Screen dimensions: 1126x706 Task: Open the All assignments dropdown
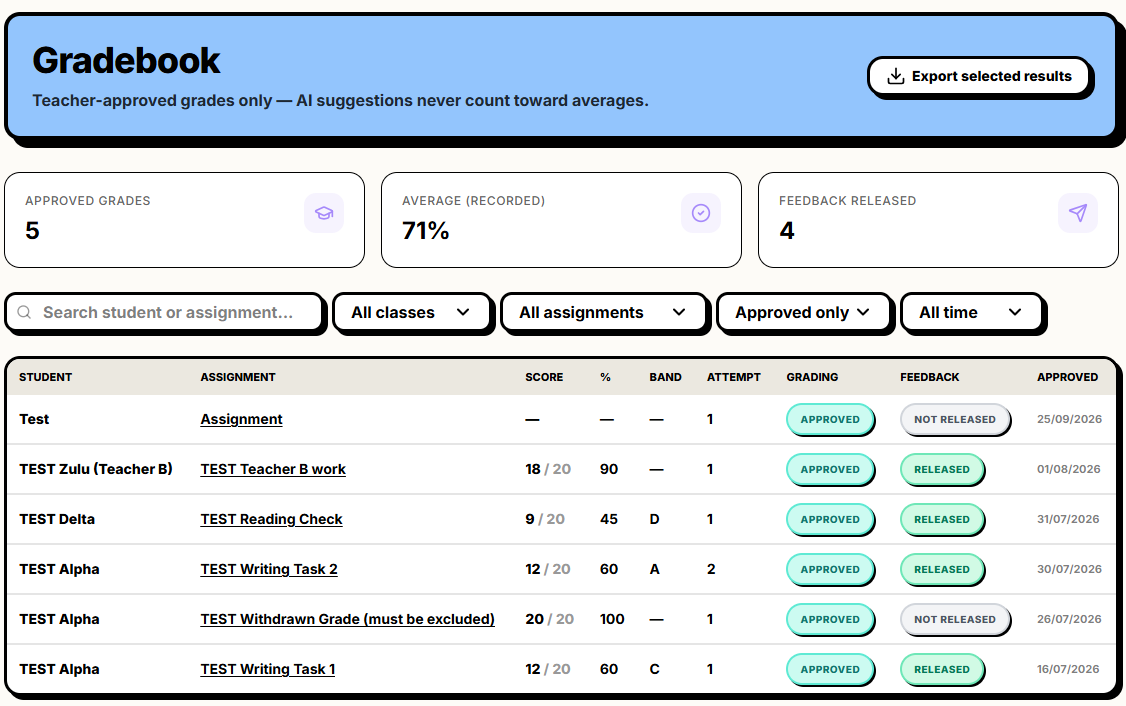604,312
